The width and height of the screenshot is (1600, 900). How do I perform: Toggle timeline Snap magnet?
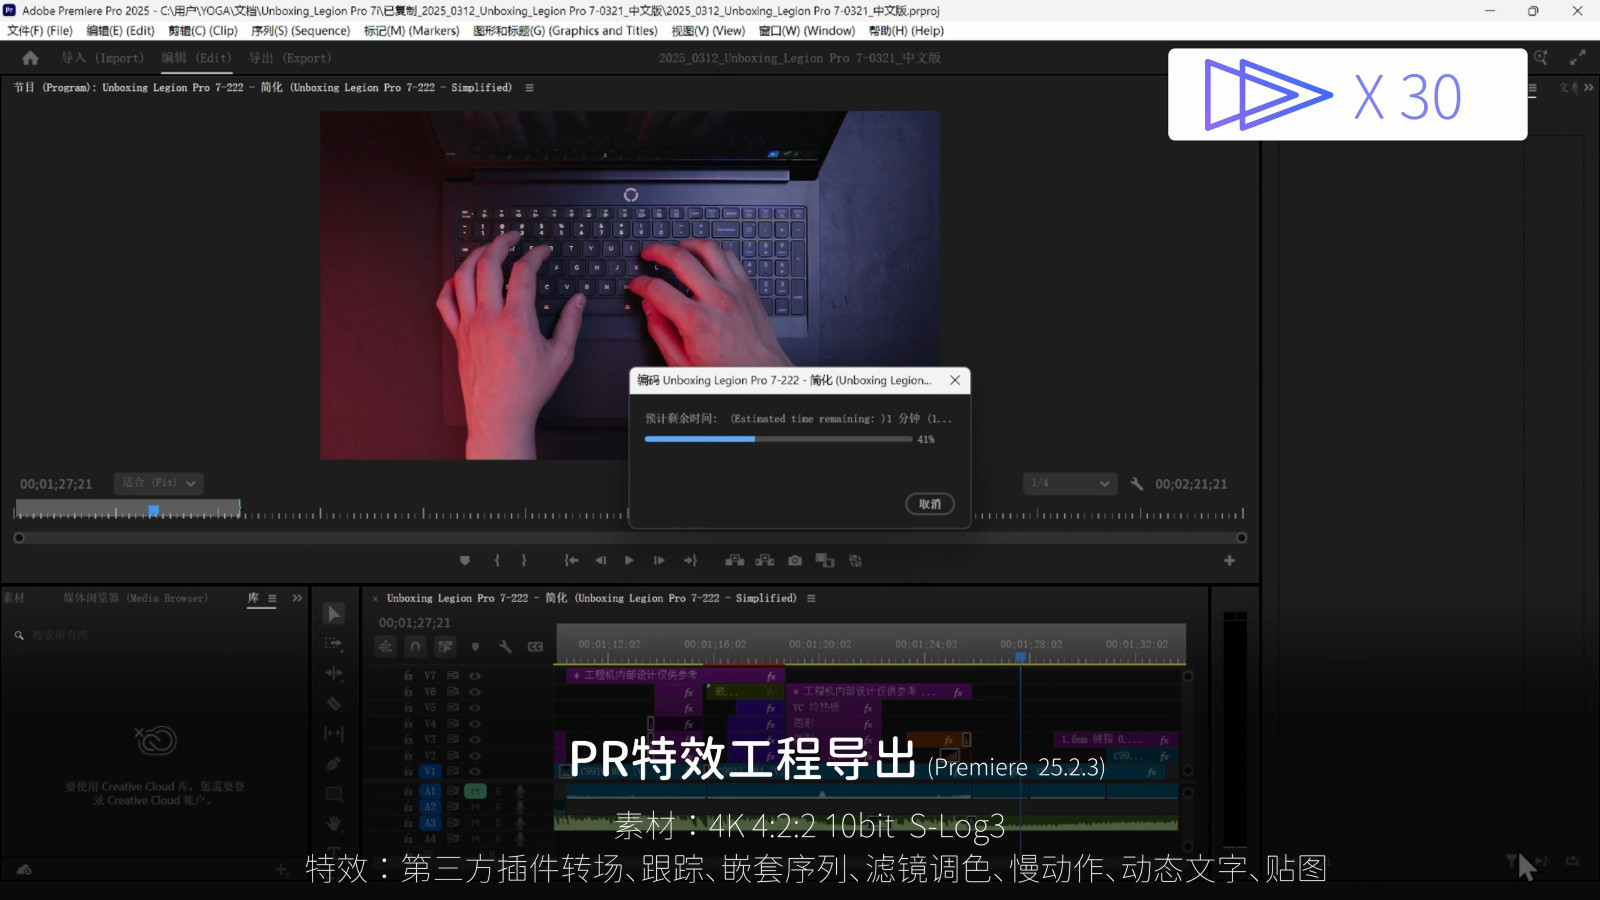pos(415,647)
